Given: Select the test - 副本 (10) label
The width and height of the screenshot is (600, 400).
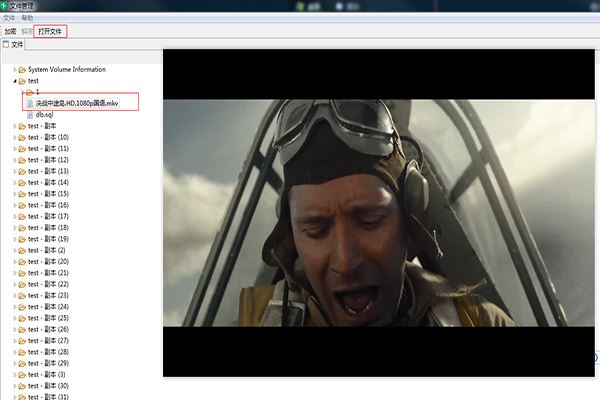Looking at the screenshot, I should tap(48, 137).
